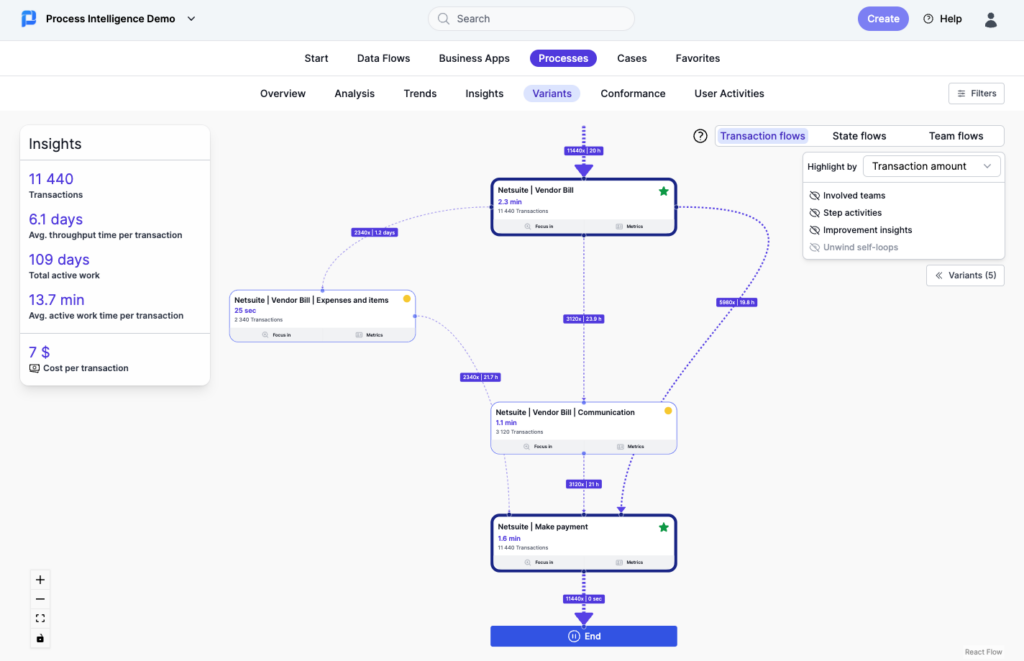Select the Variants subtab
The width and height of the screenshot is (1024, 661).
[552, 93]
